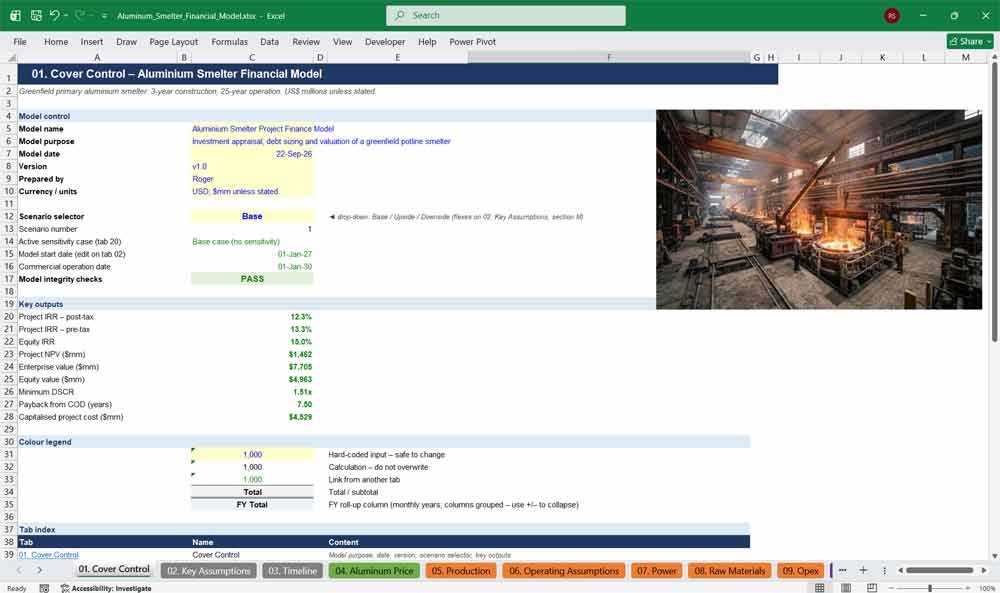This screenshot has width=1000, height=593.
Task: Open Accessibility: Investigate status
Action: 106,588
